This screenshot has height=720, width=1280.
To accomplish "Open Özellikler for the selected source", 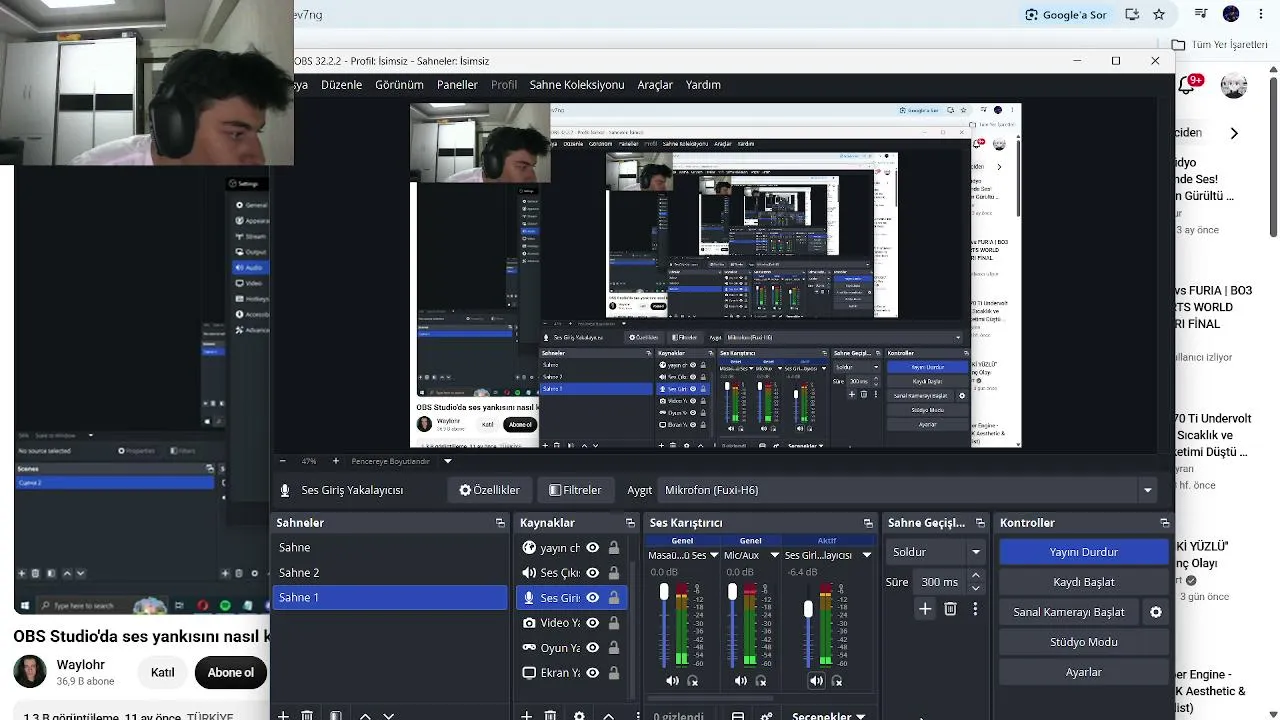I will click(489, 490).
